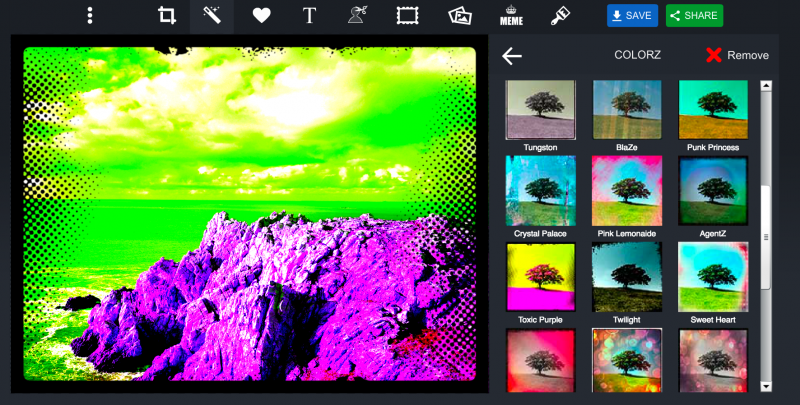Go back with the left arrow
The height and width of the screenshot is (405, 800).
[x=512, y=56]
